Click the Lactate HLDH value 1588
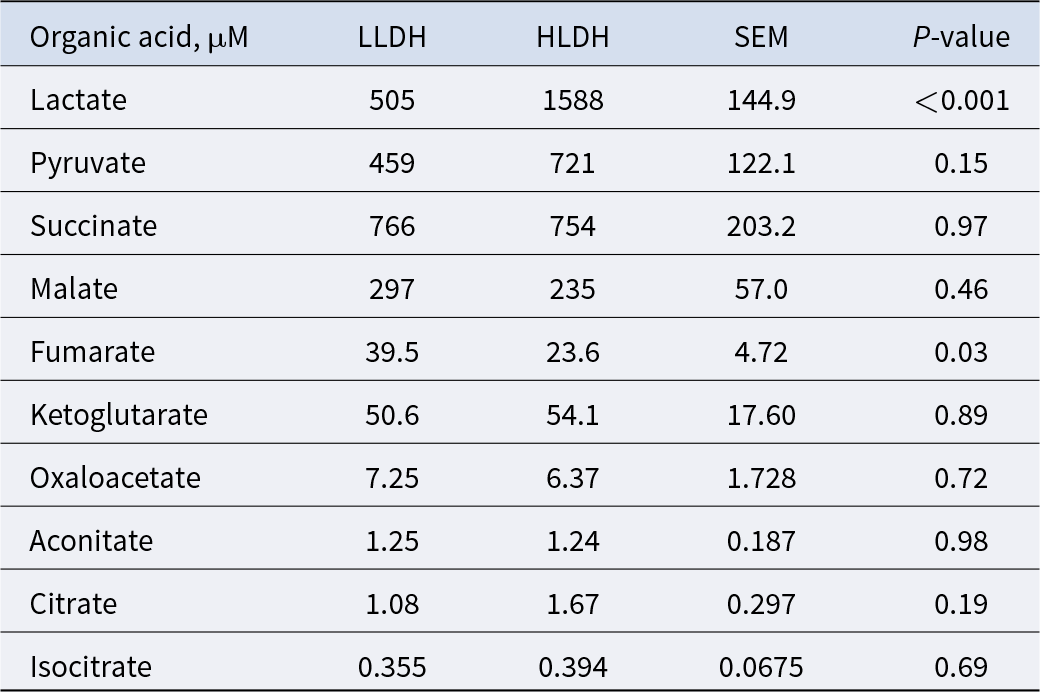1040x692 pixels. 573,100
